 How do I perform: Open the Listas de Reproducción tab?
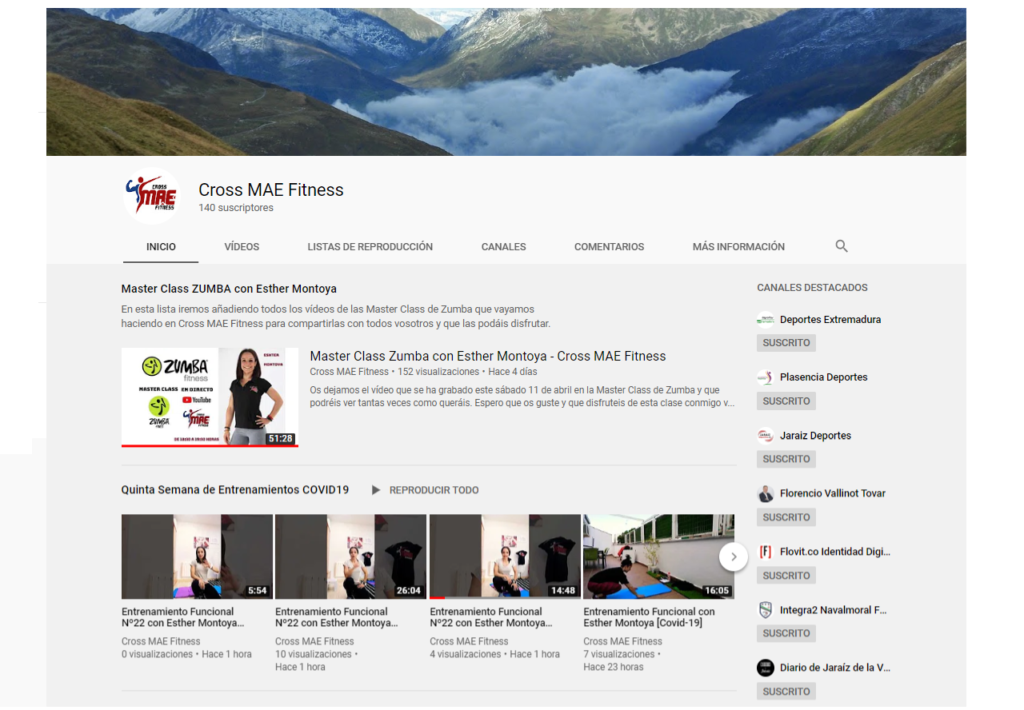click(370, 247)
